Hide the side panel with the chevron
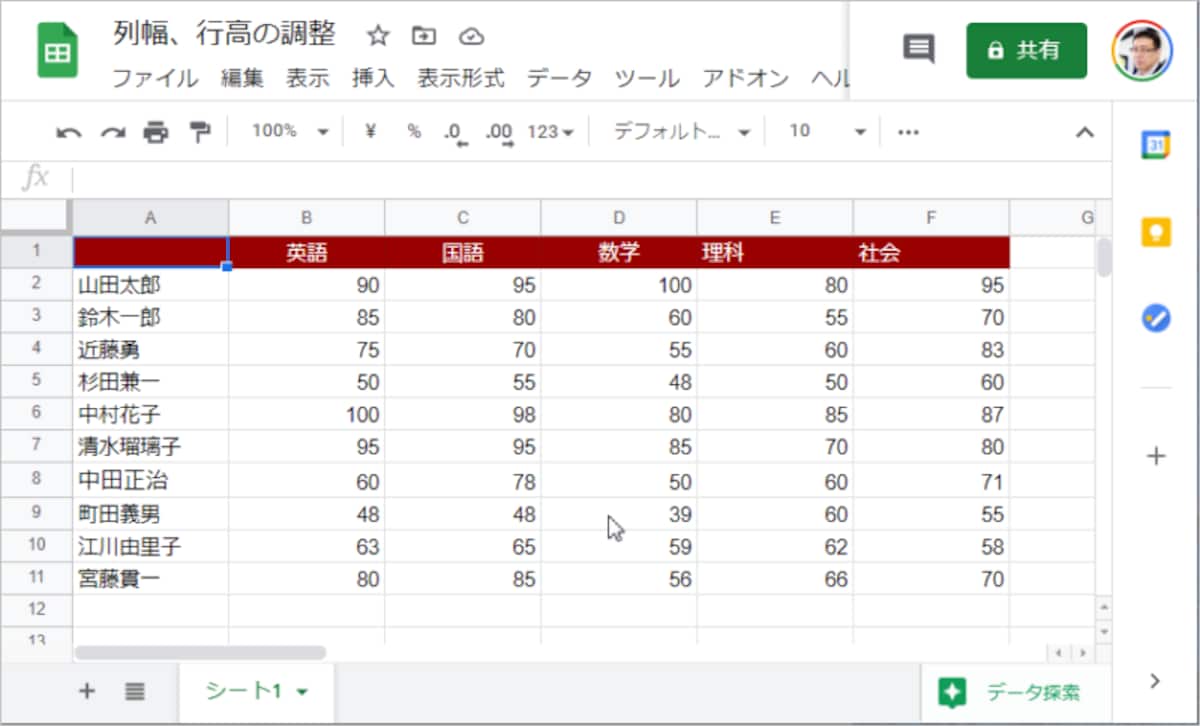The width and height of the screenshot is (1200, 726). 1156,681
